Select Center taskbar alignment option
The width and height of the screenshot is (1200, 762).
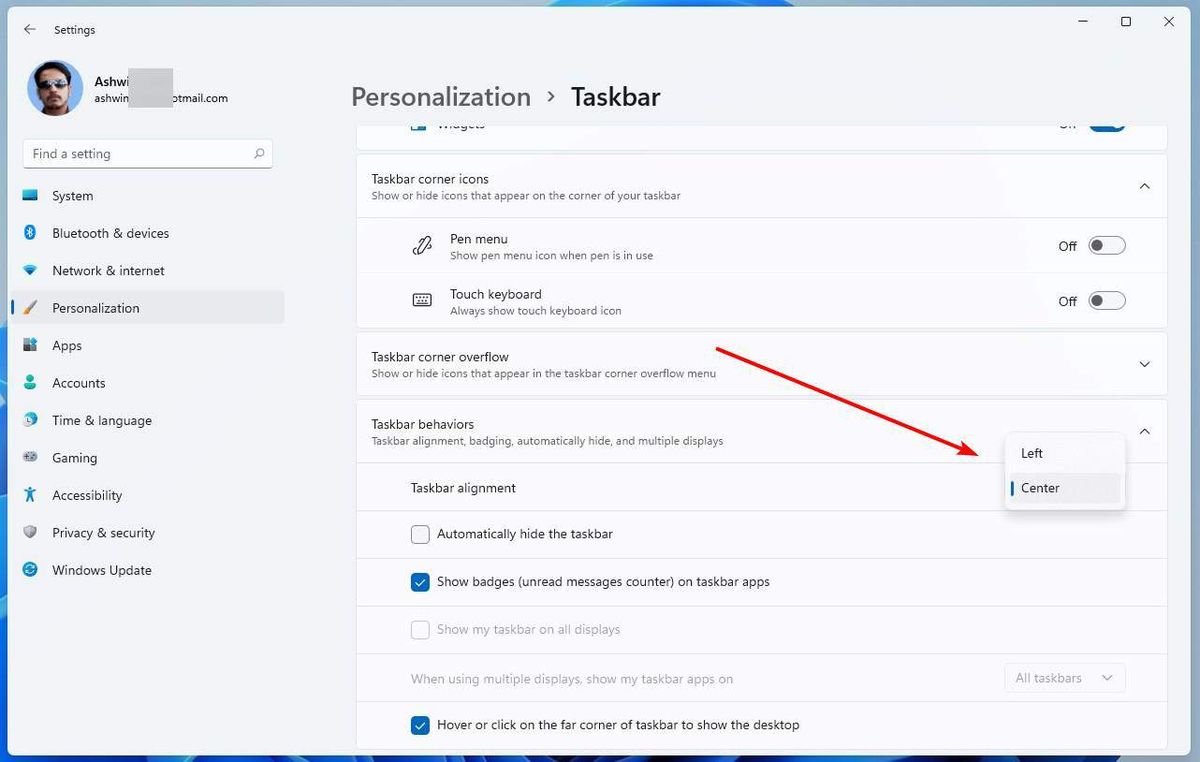[1065, 488]
